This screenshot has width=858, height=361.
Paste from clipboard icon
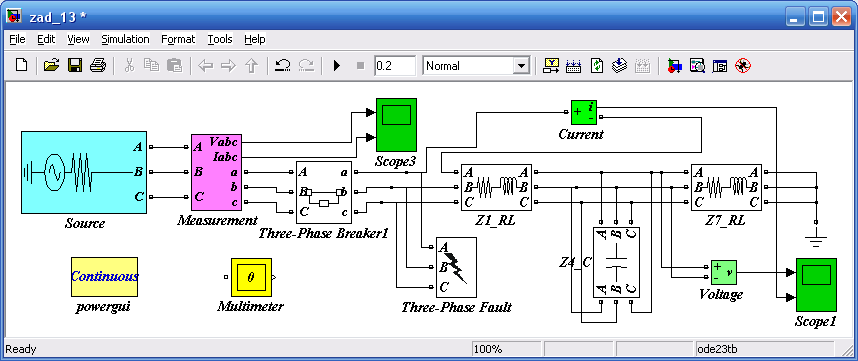point(175,66)
